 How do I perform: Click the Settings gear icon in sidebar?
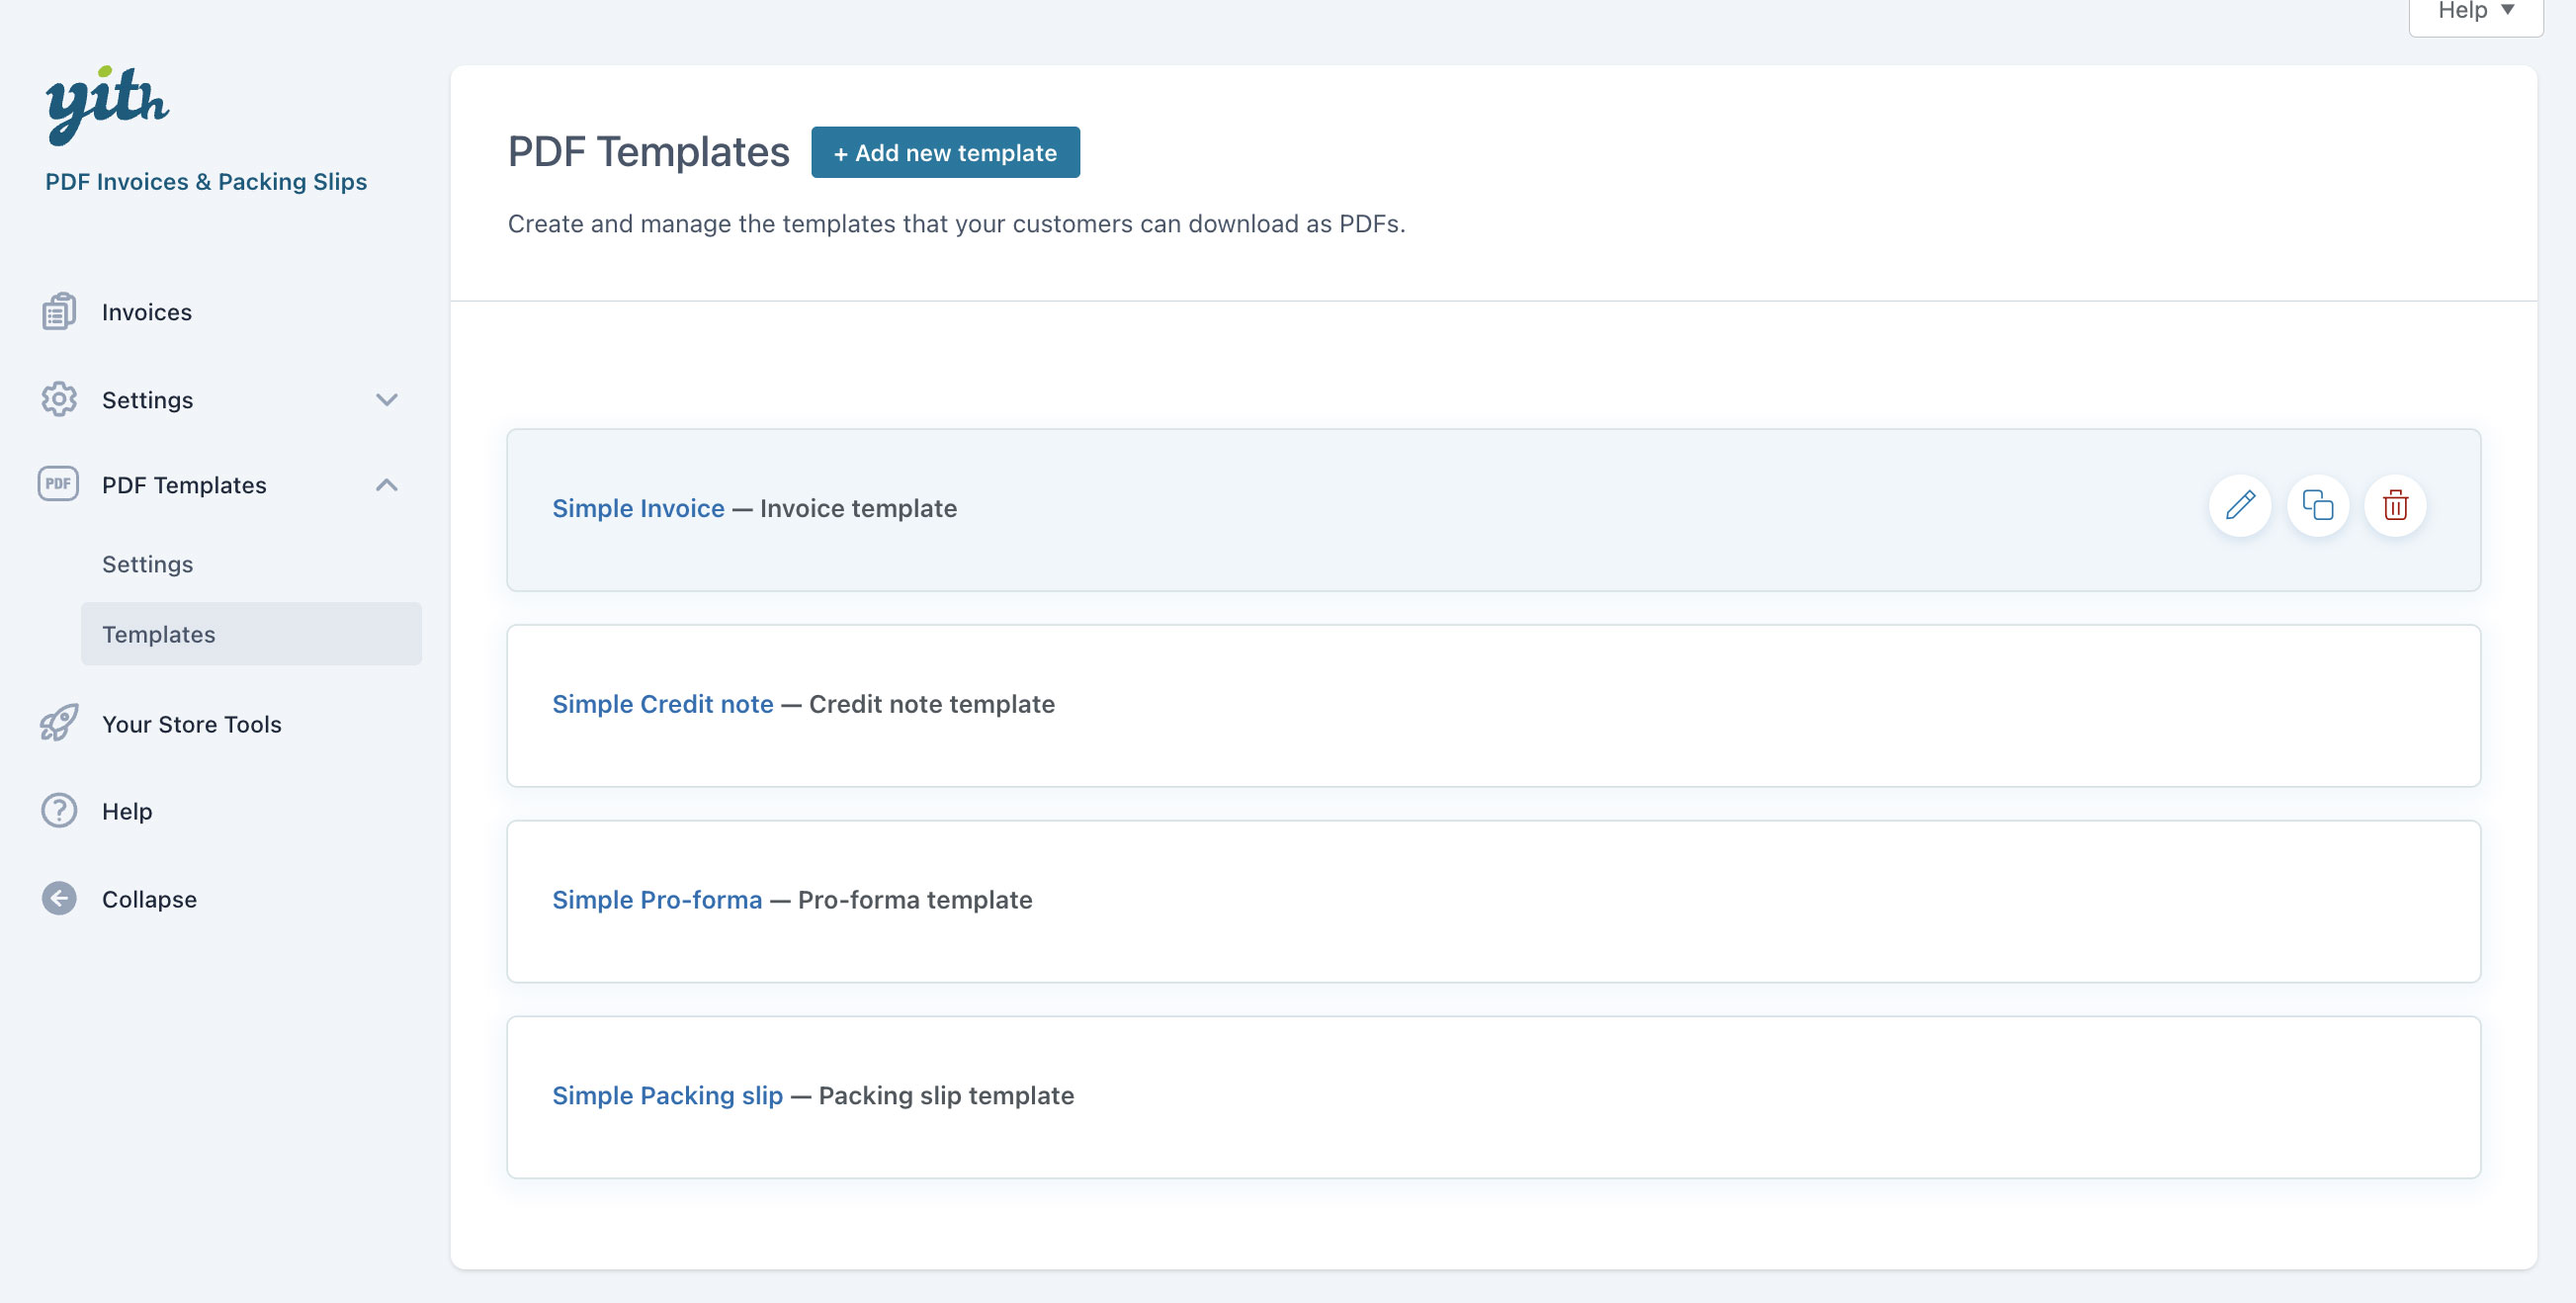[59, 399]
